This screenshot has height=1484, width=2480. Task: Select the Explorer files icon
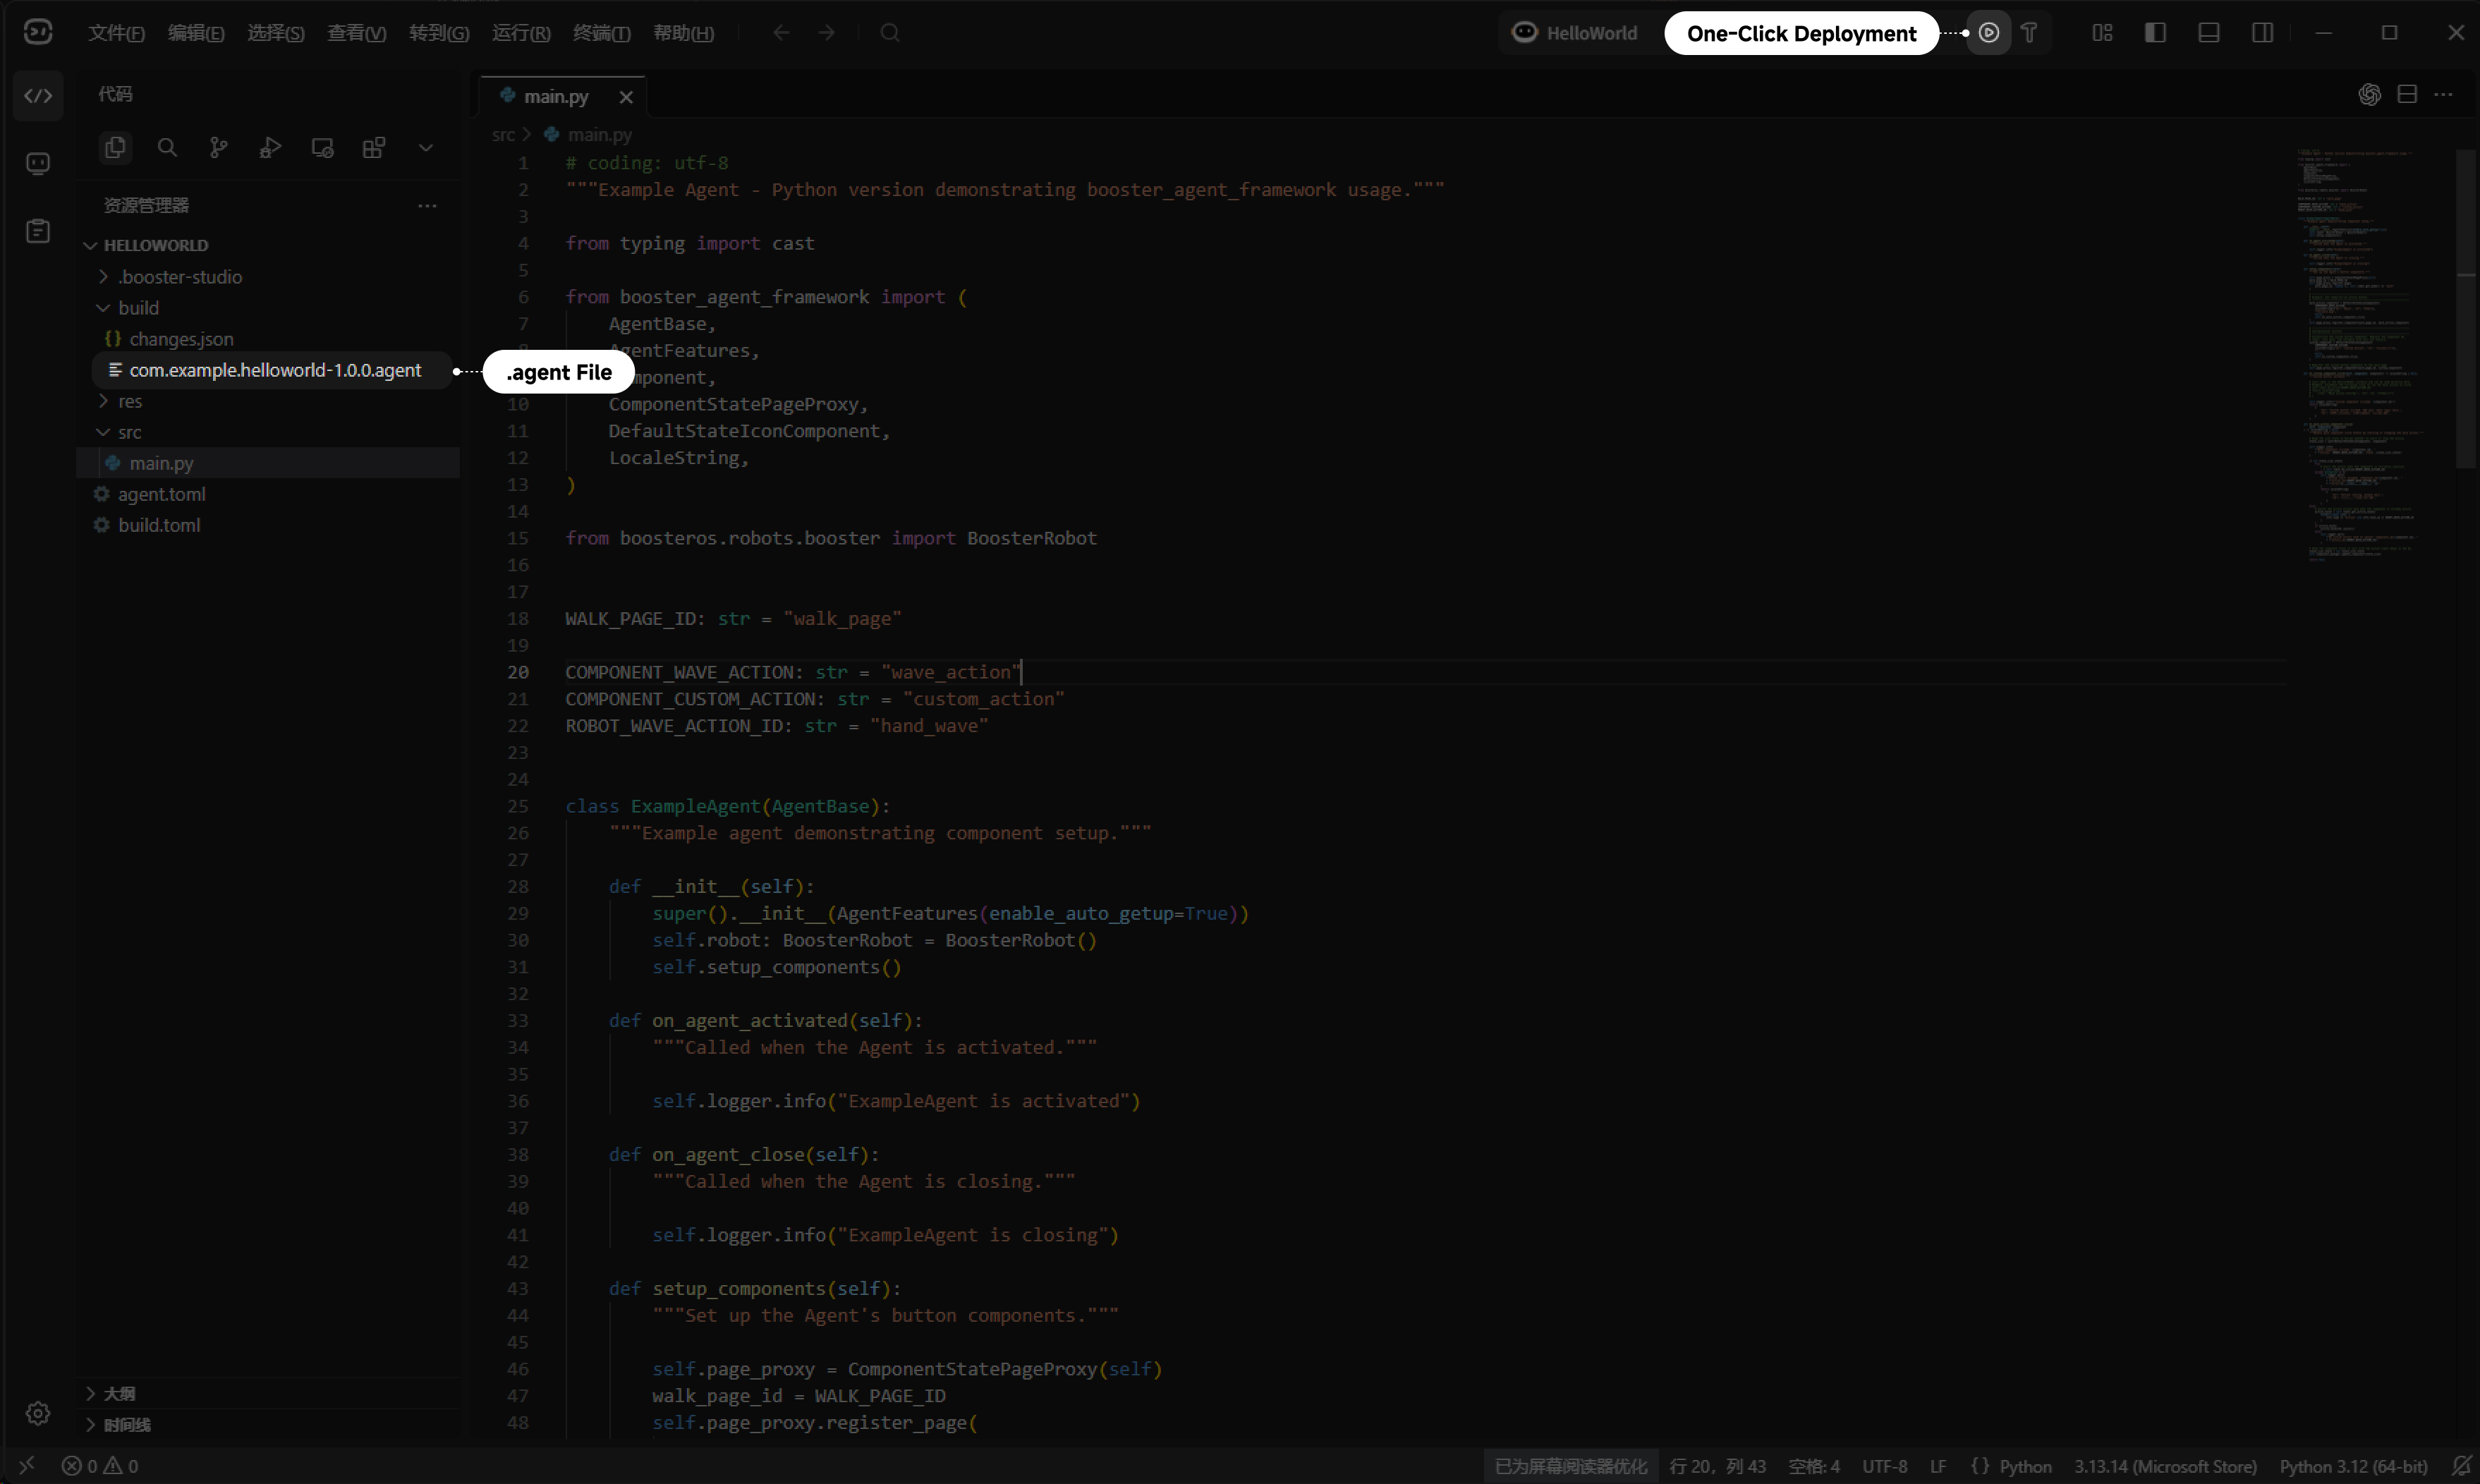point(115,148)
